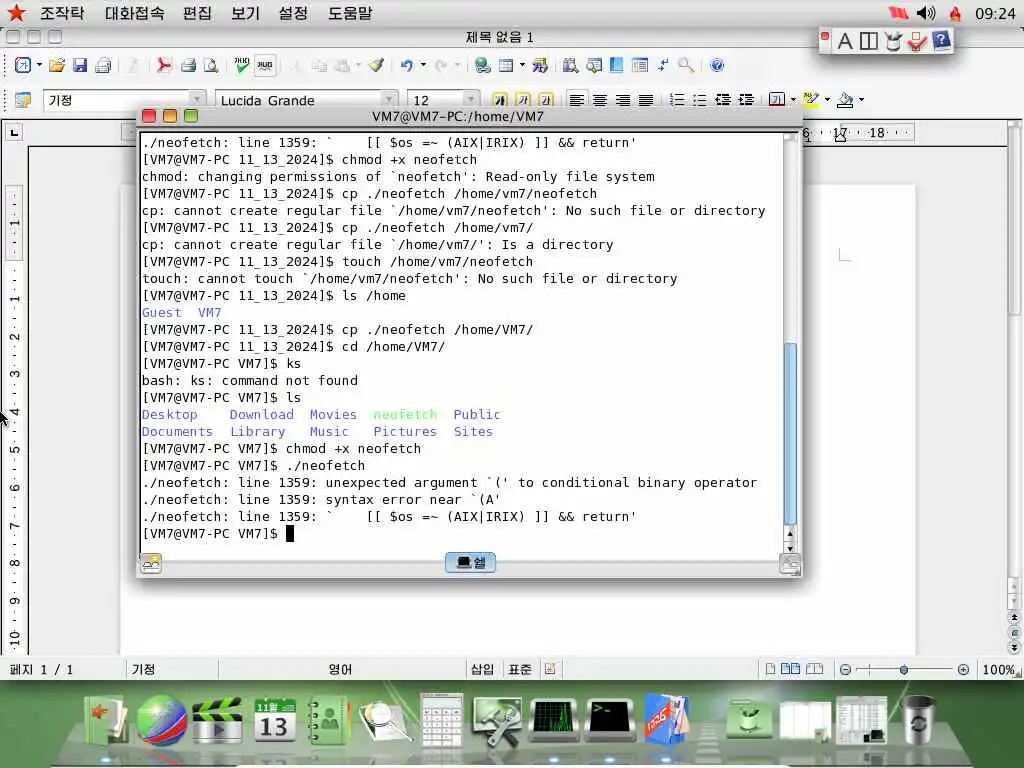Open the 보기 menu

pyautogui.click(x=246, y=13)
